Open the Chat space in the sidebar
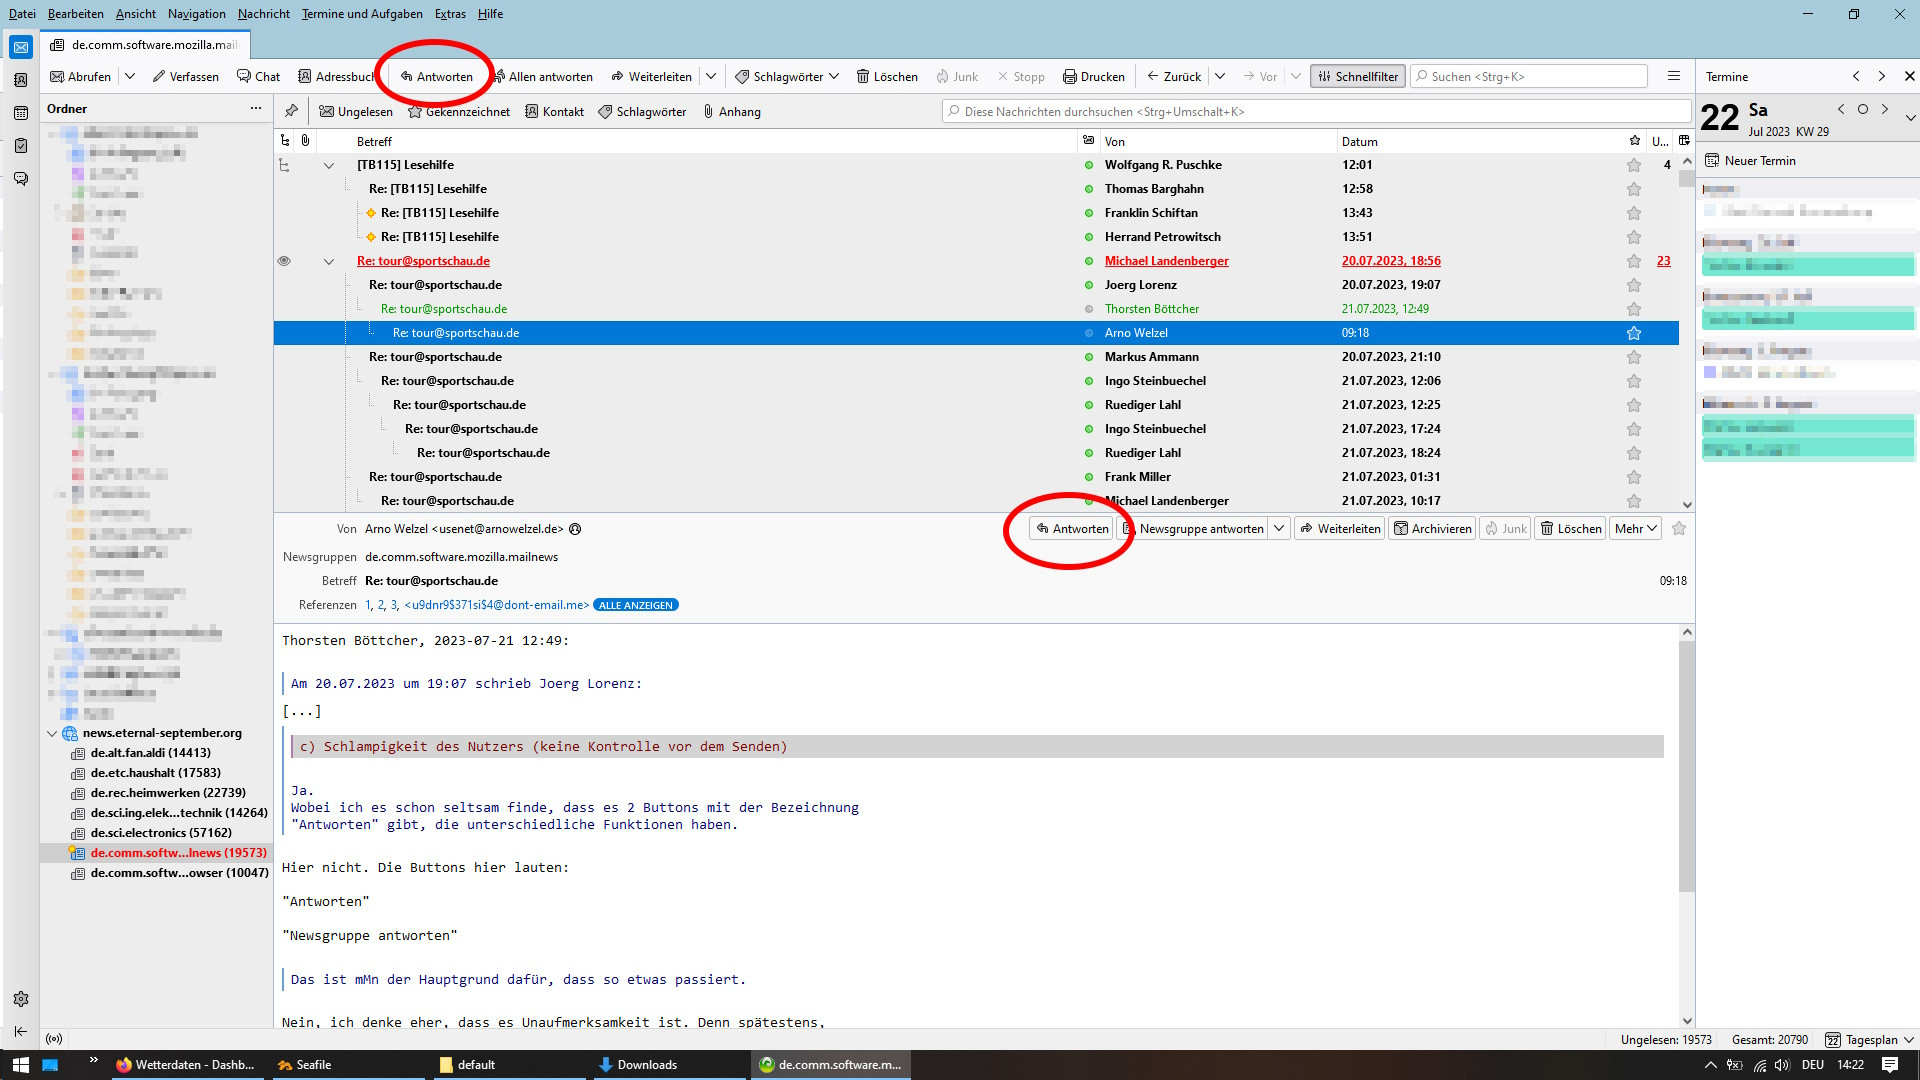1920x1080 pixels. [21, 179]
